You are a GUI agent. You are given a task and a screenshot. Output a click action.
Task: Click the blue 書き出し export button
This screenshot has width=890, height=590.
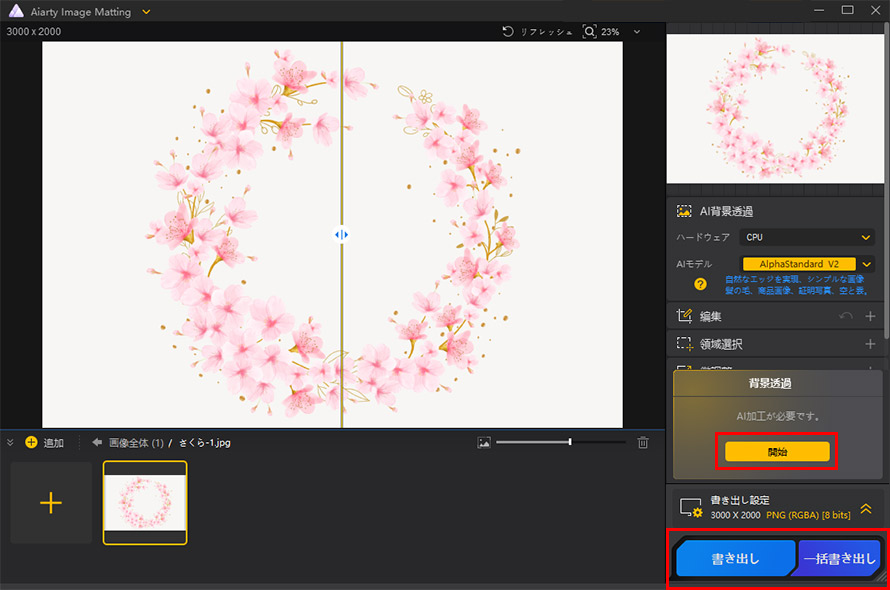coord(734,559)
